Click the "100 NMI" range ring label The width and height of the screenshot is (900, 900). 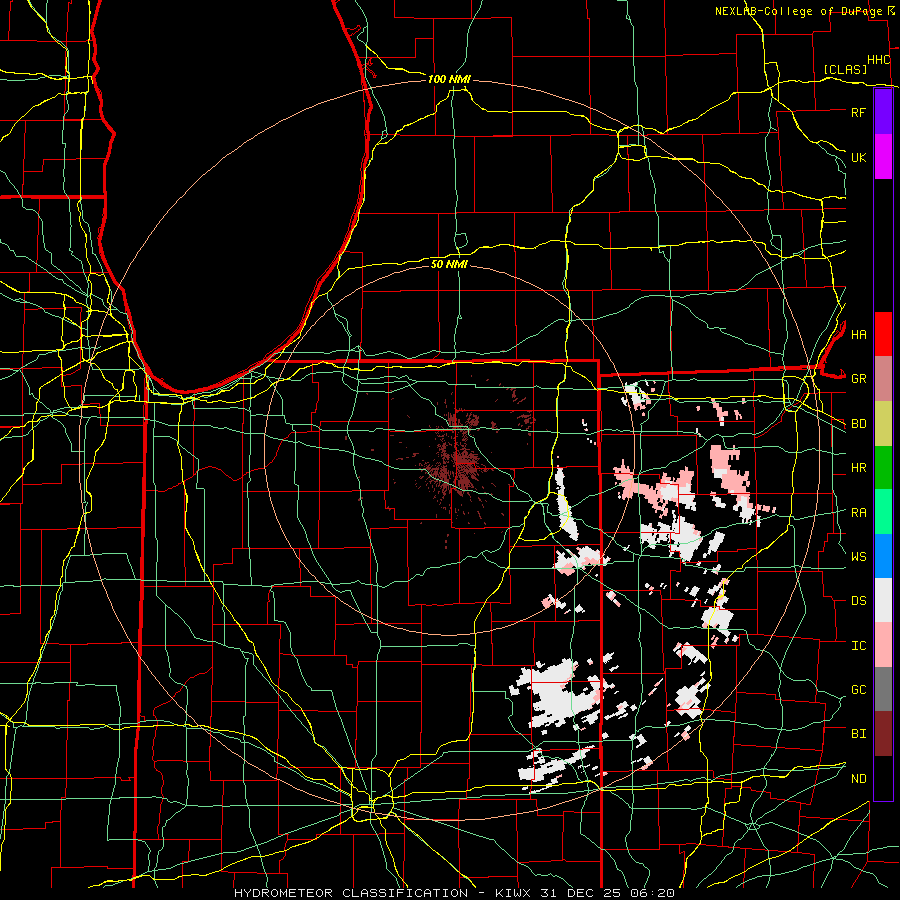(449, 79)
